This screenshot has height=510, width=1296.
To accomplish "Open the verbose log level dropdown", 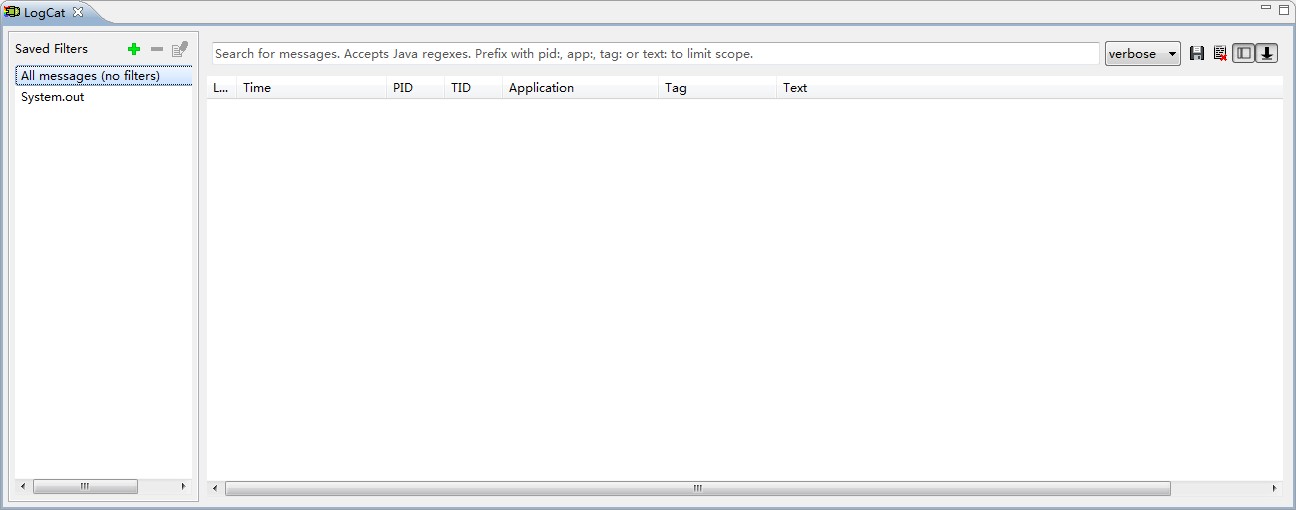I will [1143, 54].
